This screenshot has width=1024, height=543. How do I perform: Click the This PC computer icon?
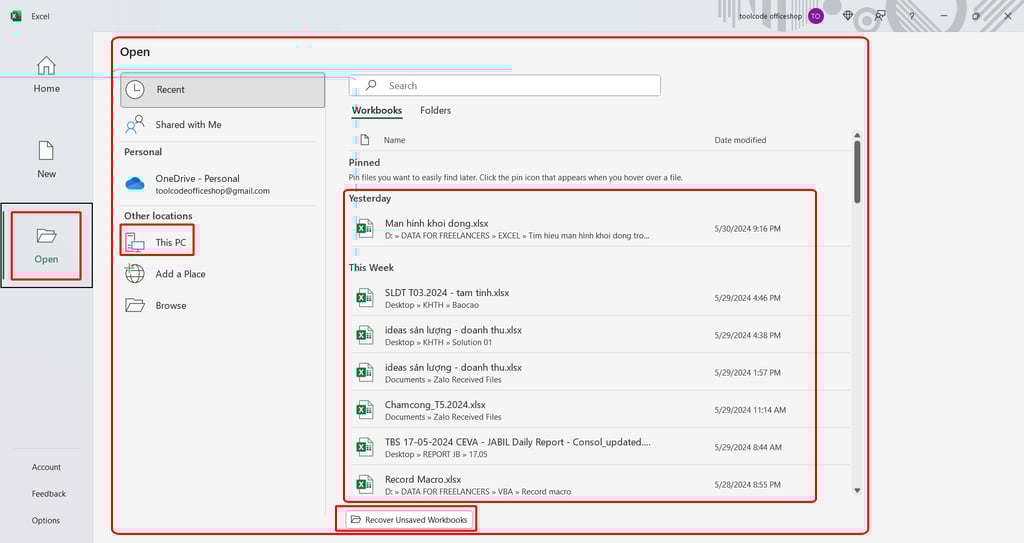click(x=135, y=242)
